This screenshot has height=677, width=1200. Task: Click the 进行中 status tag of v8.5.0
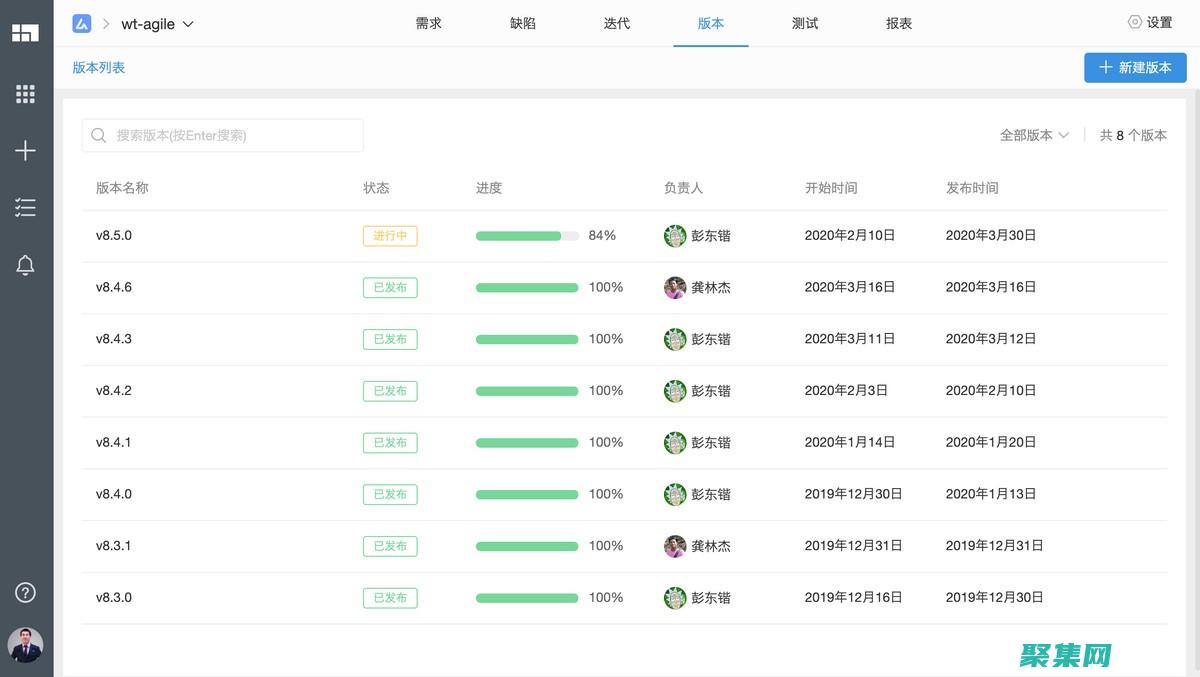(x=390, y=236)
